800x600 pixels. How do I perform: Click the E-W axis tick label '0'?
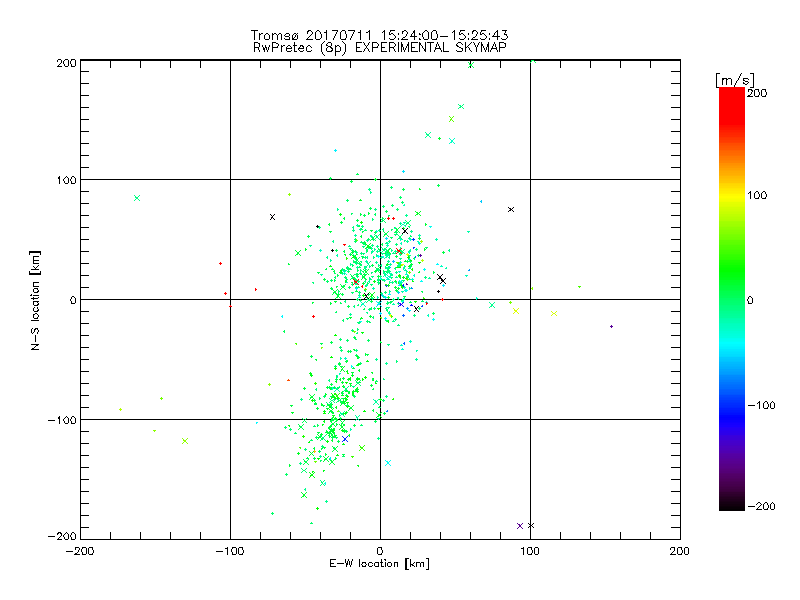point(380,551)
